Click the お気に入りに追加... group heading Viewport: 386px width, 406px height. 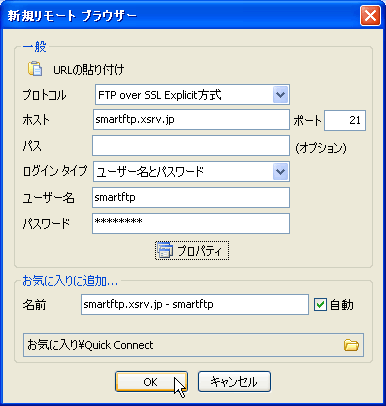[70, 281]
